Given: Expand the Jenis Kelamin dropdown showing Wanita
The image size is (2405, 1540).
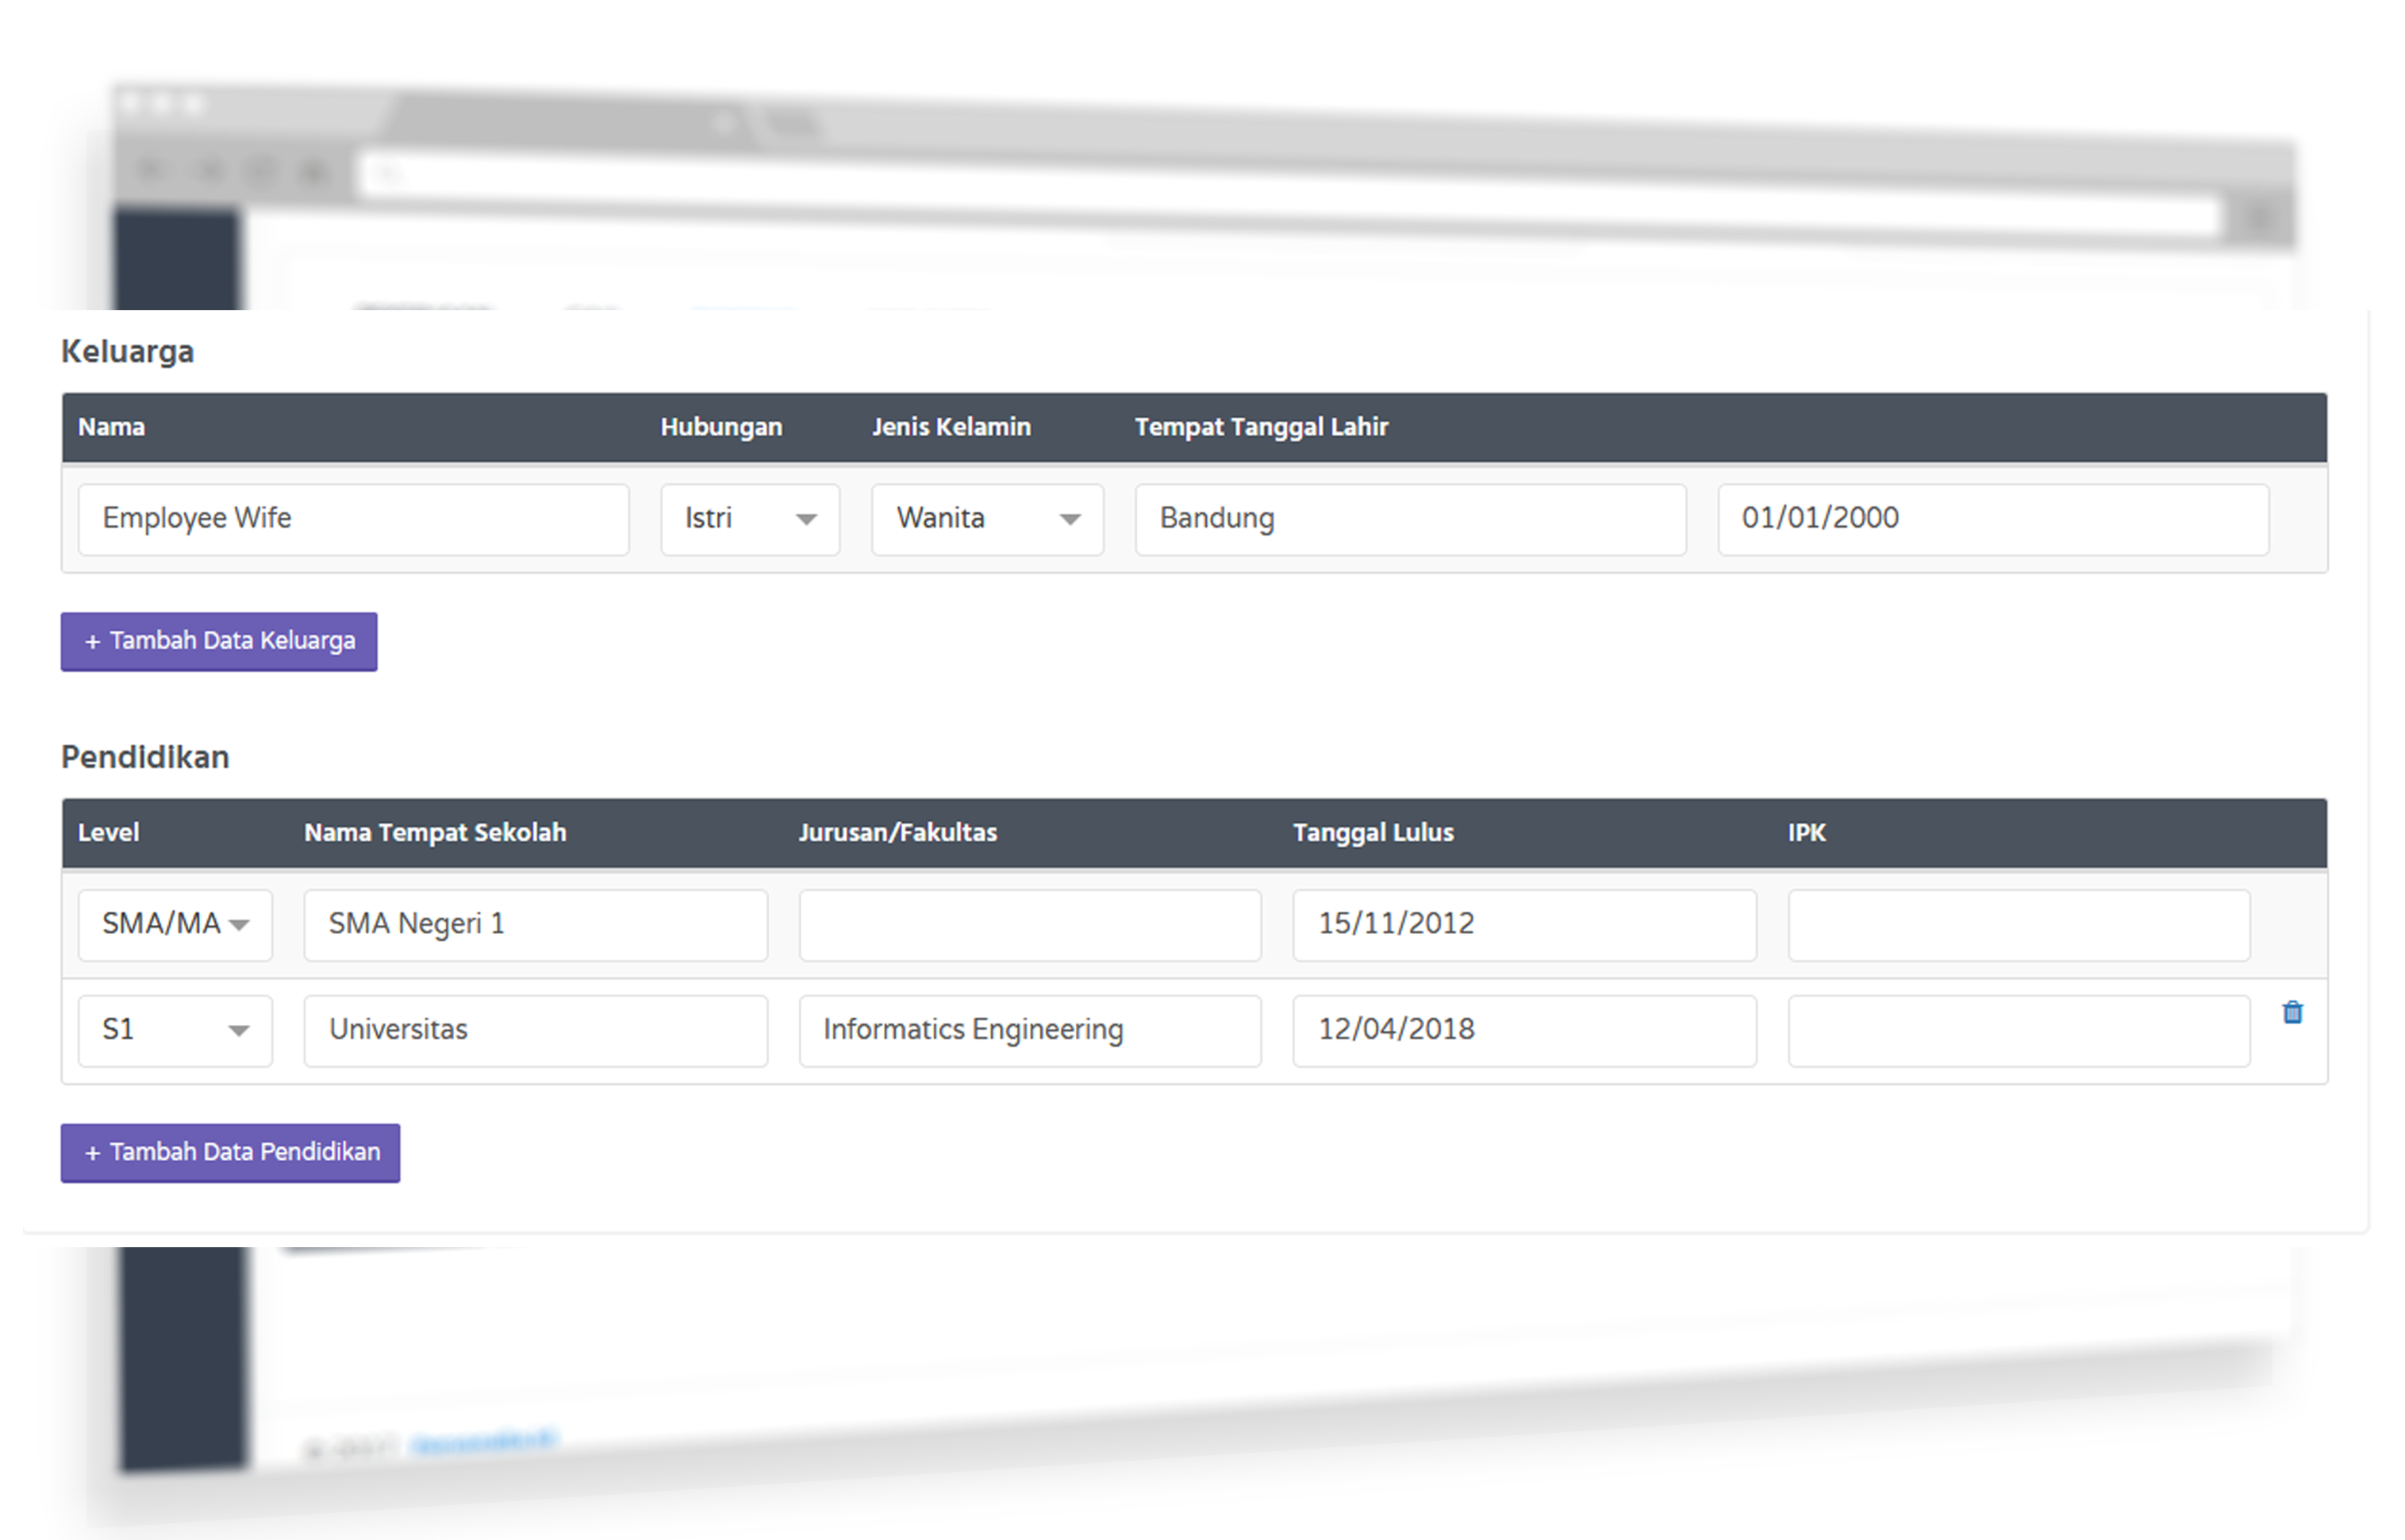Looking at the screenshot, I should 986,519.
